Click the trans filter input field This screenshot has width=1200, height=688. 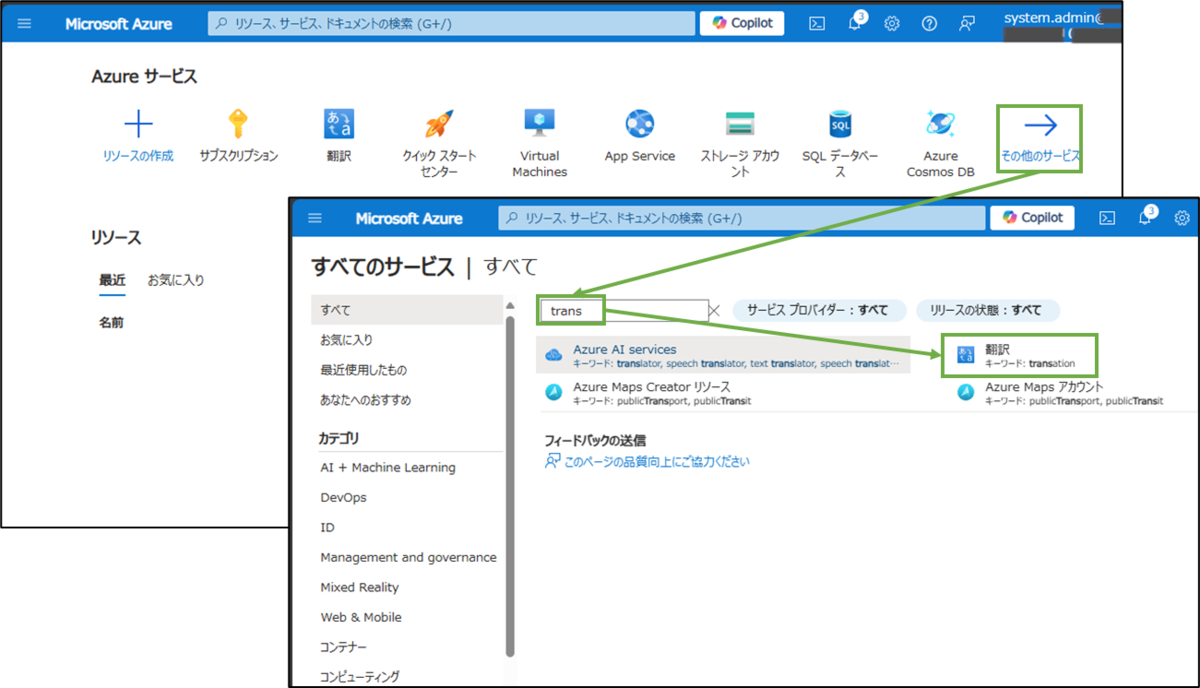pos(624,311)
